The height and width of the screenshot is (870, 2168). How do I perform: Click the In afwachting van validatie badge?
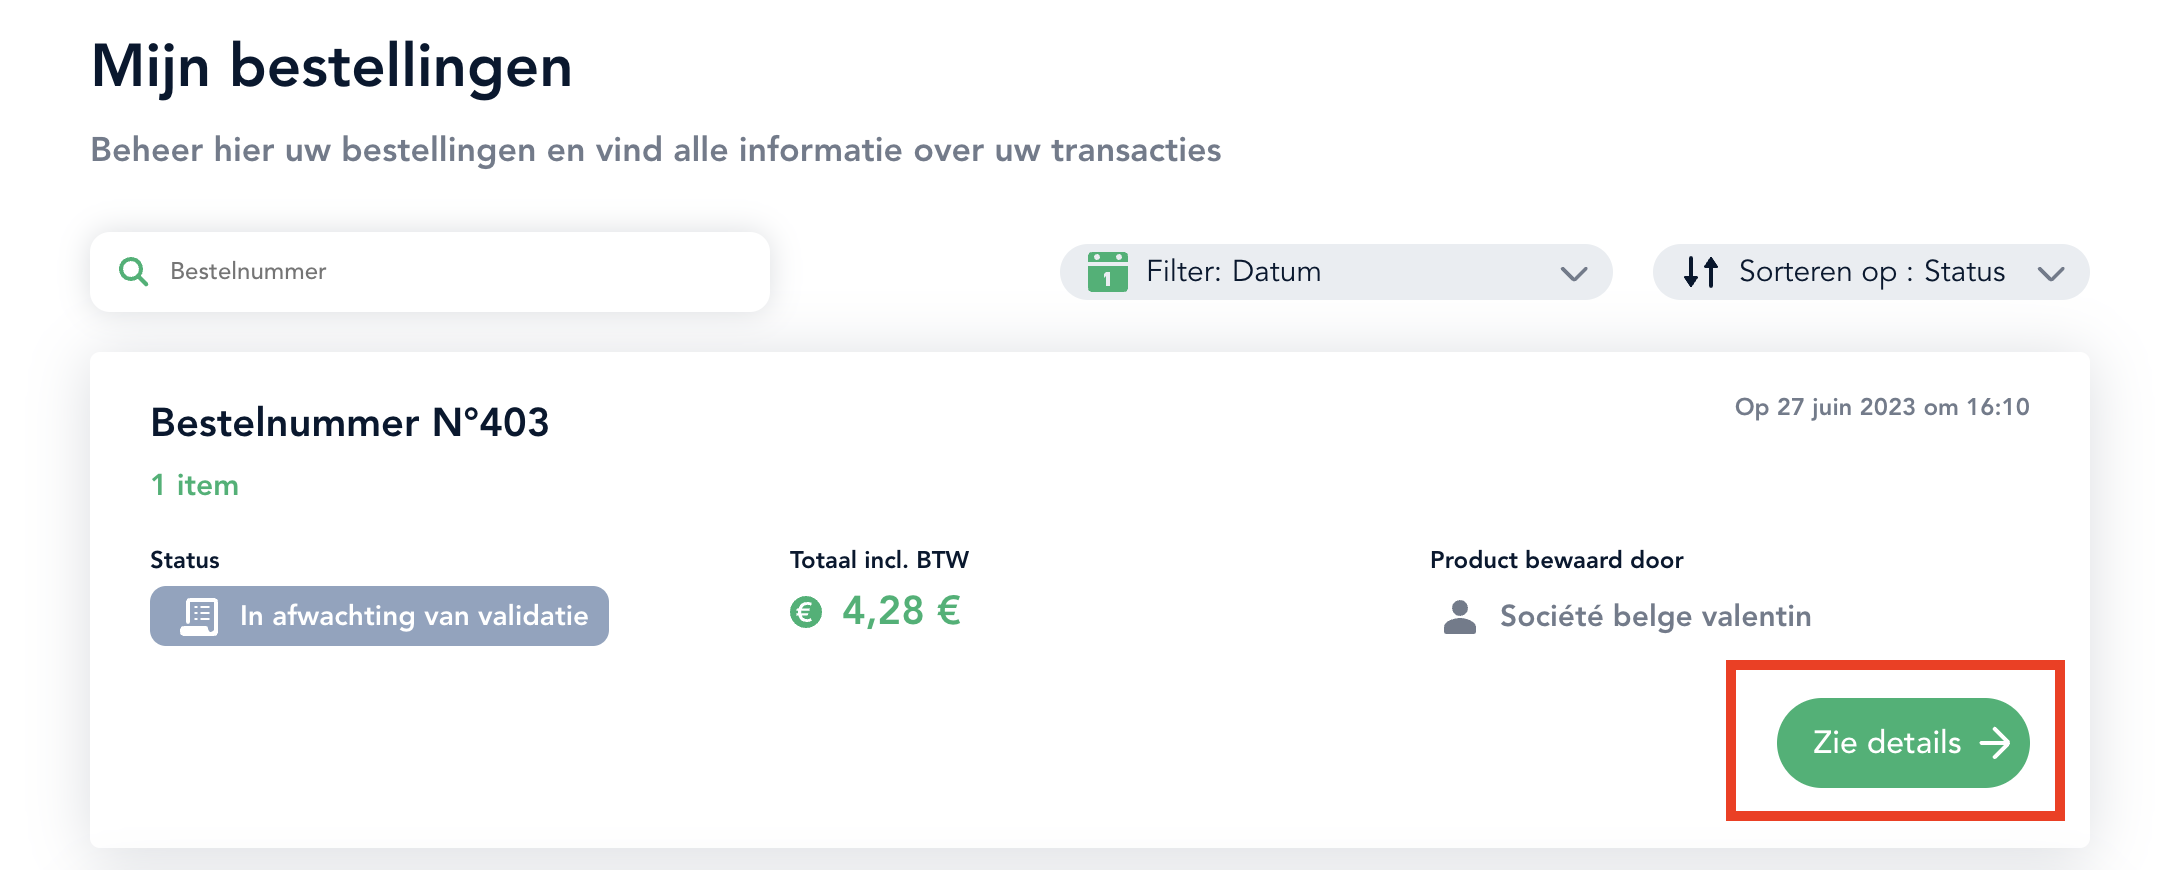coord(379,616)
